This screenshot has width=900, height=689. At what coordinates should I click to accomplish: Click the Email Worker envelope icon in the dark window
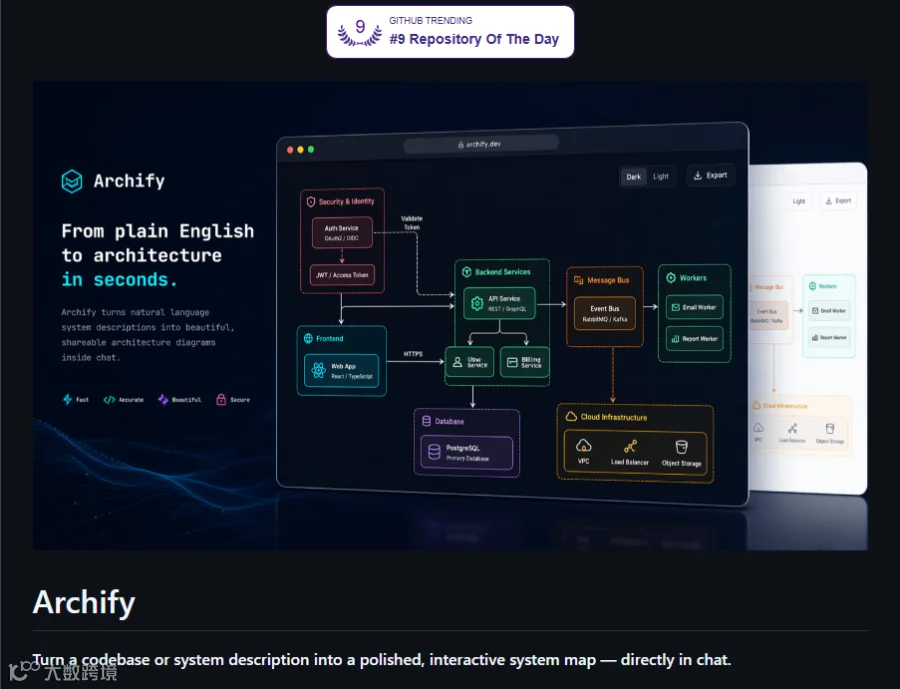point(676,307)
